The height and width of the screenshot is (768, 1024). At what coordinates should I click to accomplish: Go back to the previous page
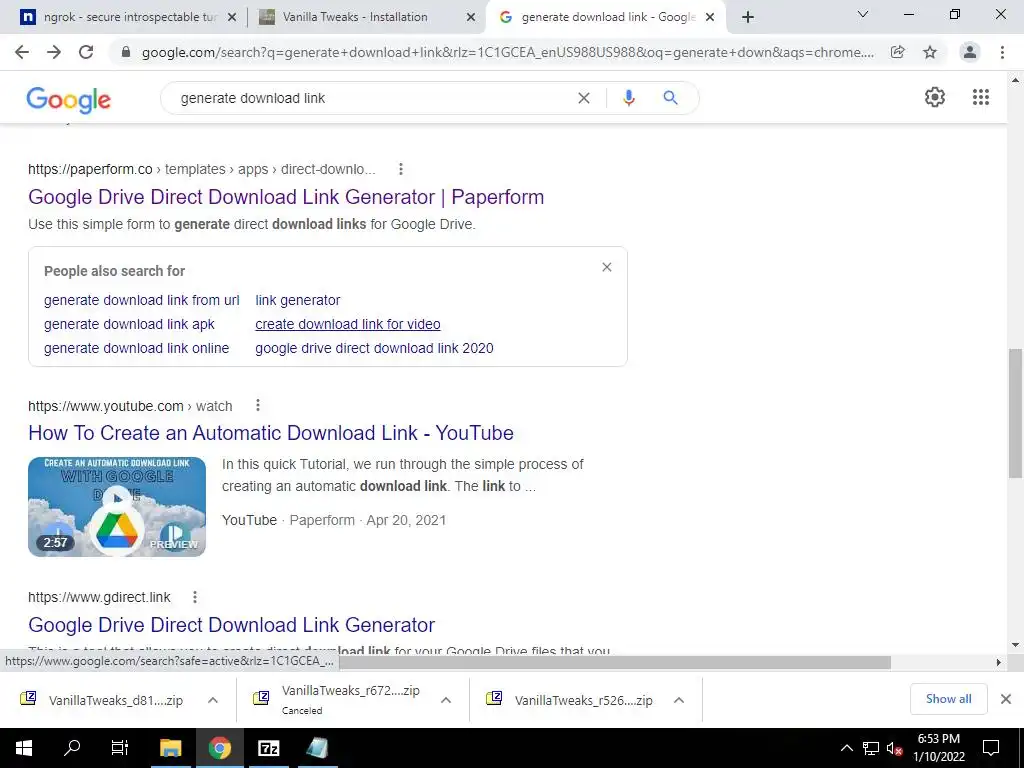(x=22, y=52)
